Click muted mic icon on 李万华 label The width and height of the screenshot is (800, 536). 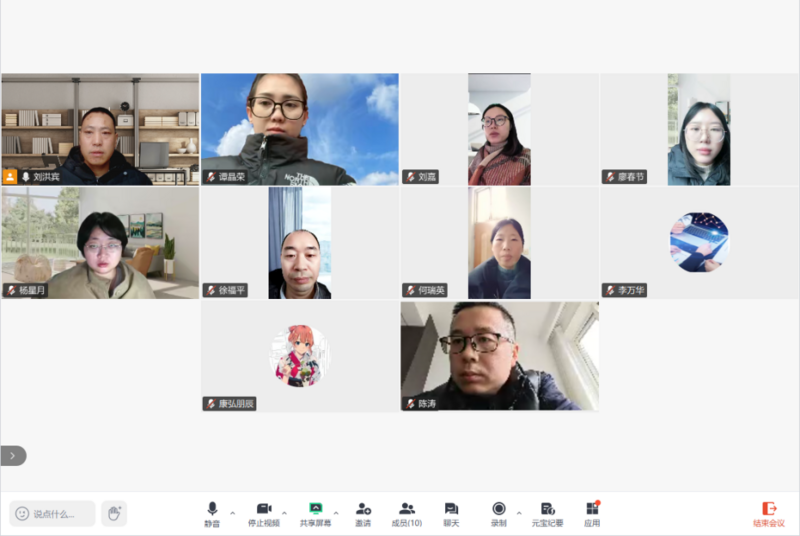coord(610,291)
